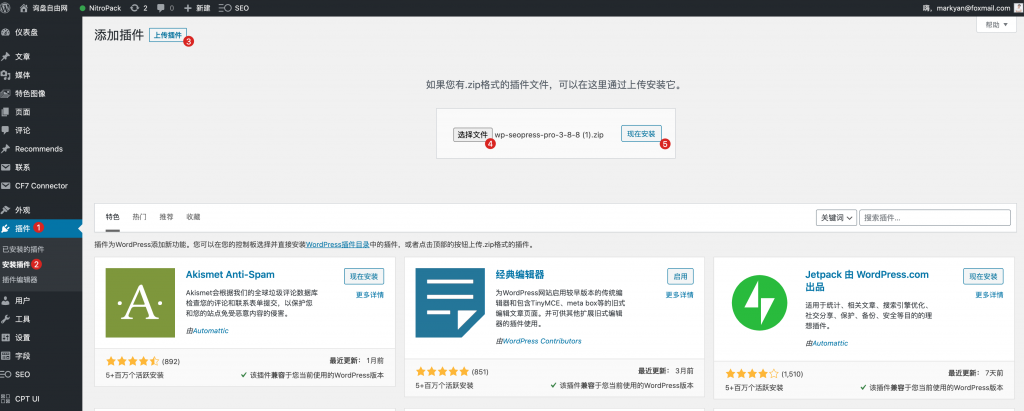The width and height of the screenshot is (1024, 411).
Task: Click the 新建 new content menu
Action: pyautogui.click(x=198, y=7)
